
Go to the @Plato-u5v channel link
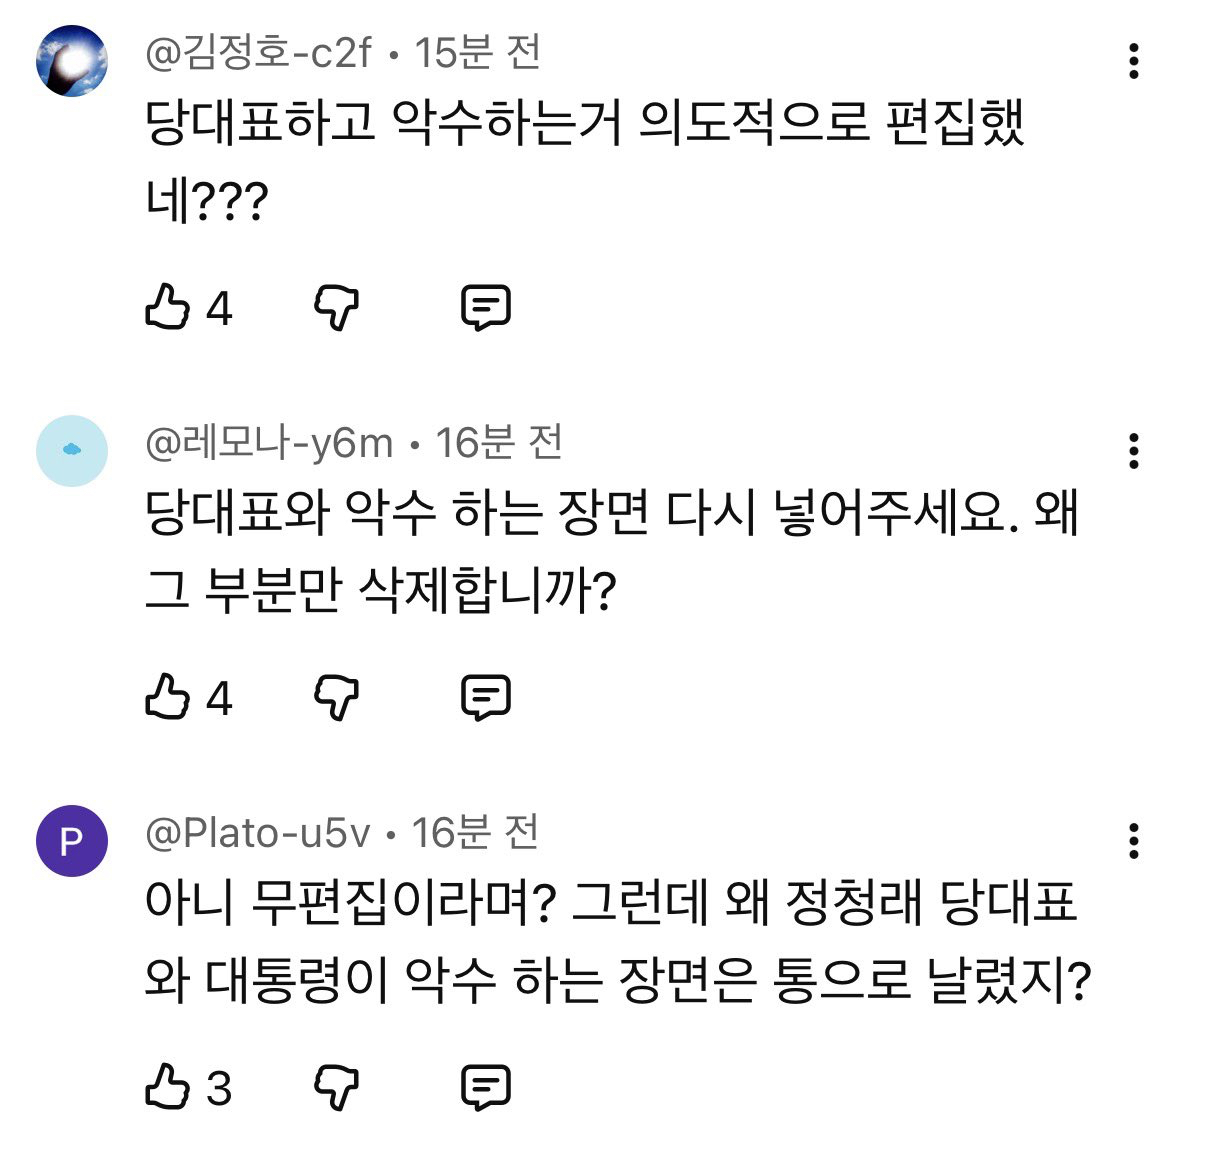pos(257,833)
